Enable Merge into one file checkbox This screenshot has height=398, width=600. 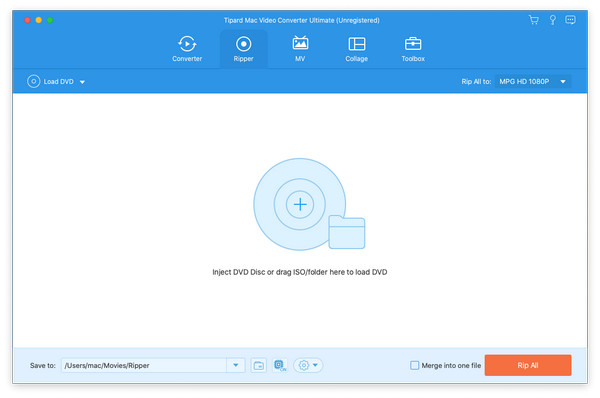pyautogui.click(x=414, y=365)
